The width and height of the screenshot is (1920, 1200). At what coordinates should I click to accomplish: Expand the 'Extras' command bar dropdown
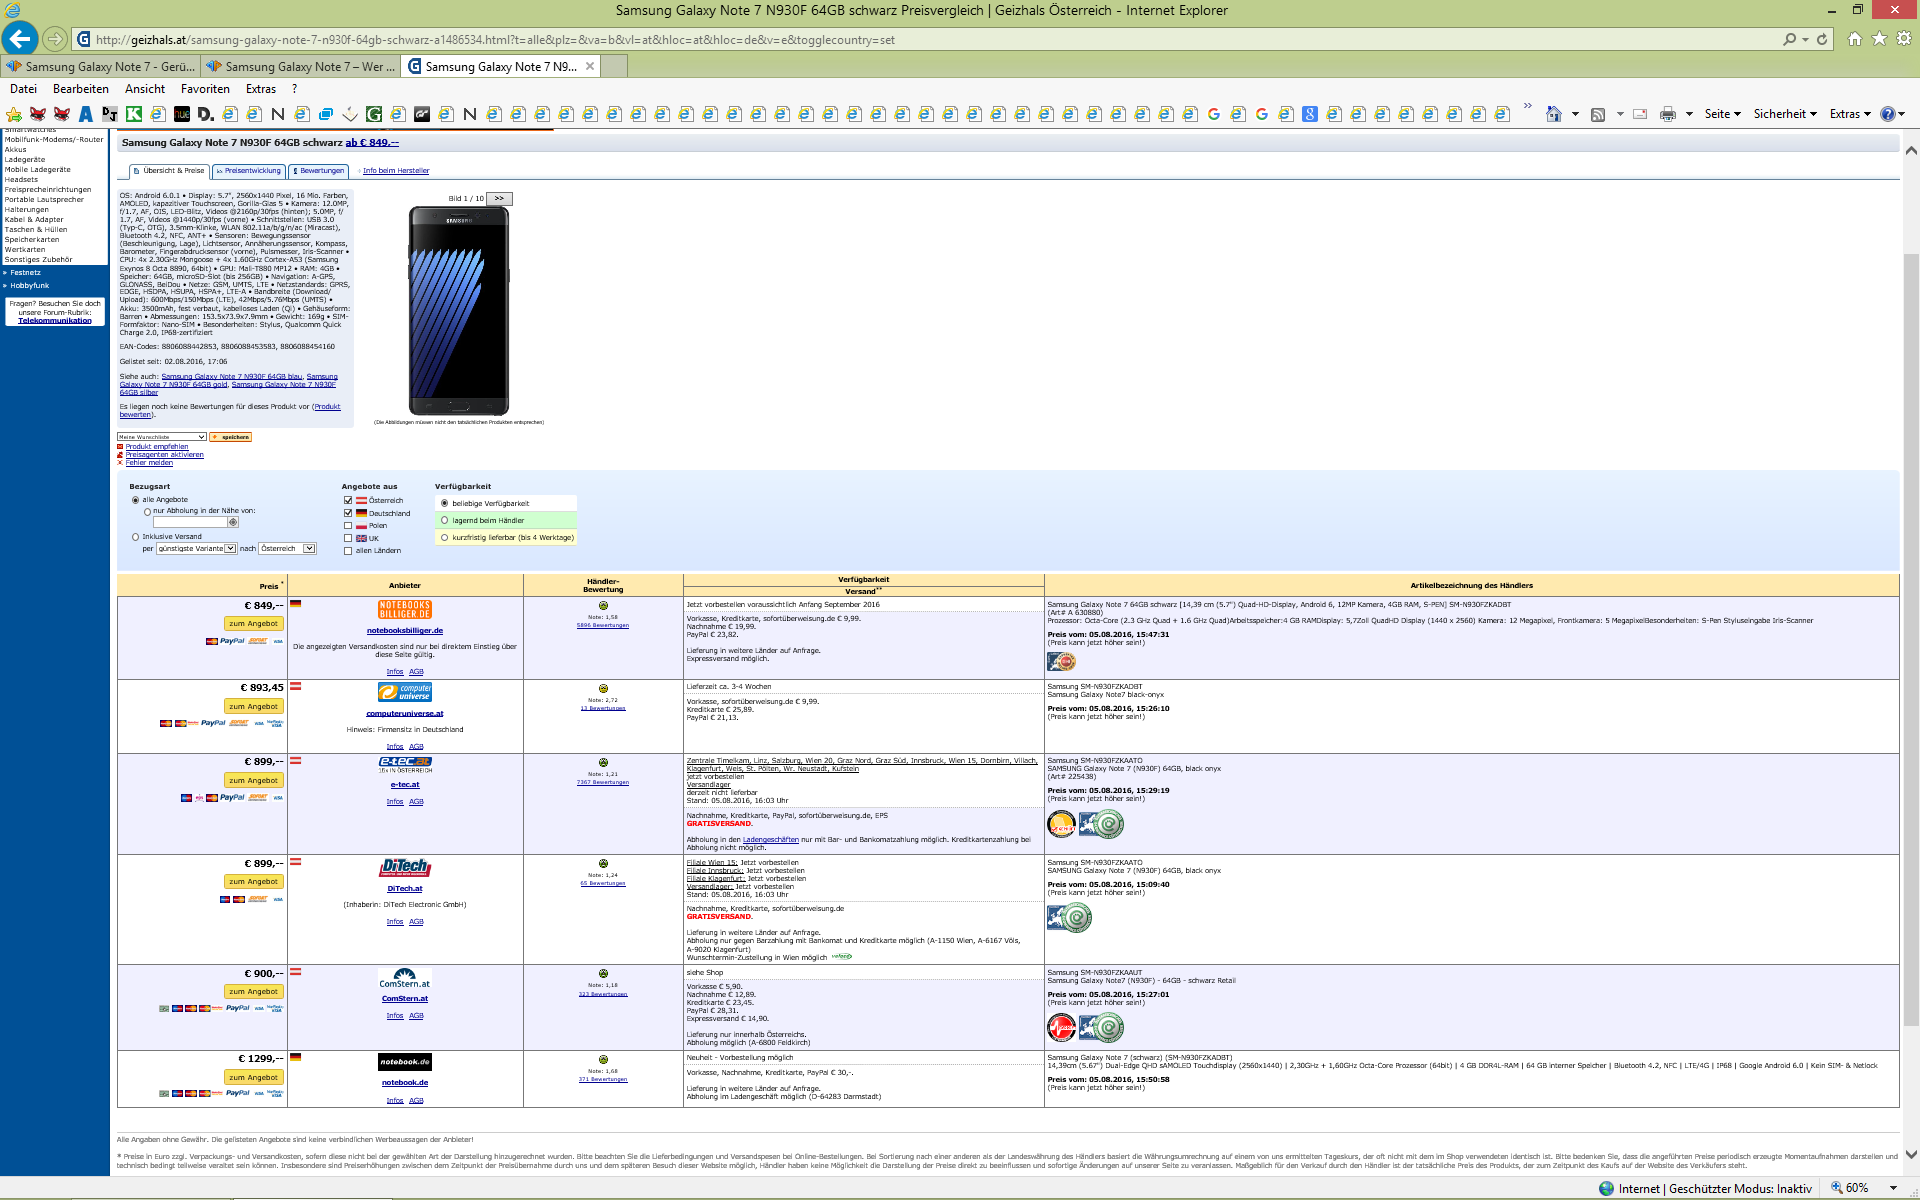click(x=1850, y=114)
